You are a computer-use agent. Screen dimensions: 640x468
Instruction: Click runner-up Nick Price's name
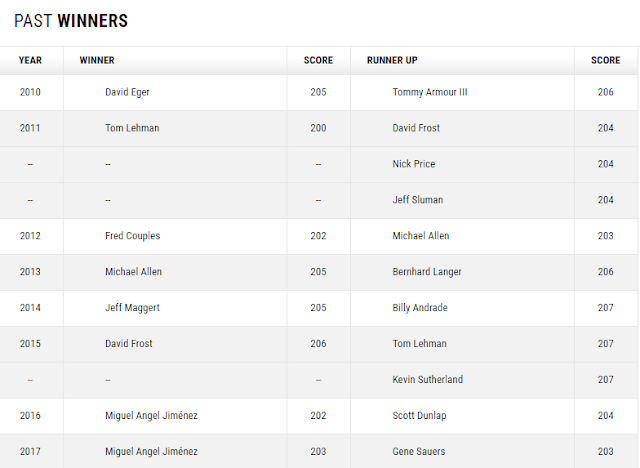coord(414,164)
